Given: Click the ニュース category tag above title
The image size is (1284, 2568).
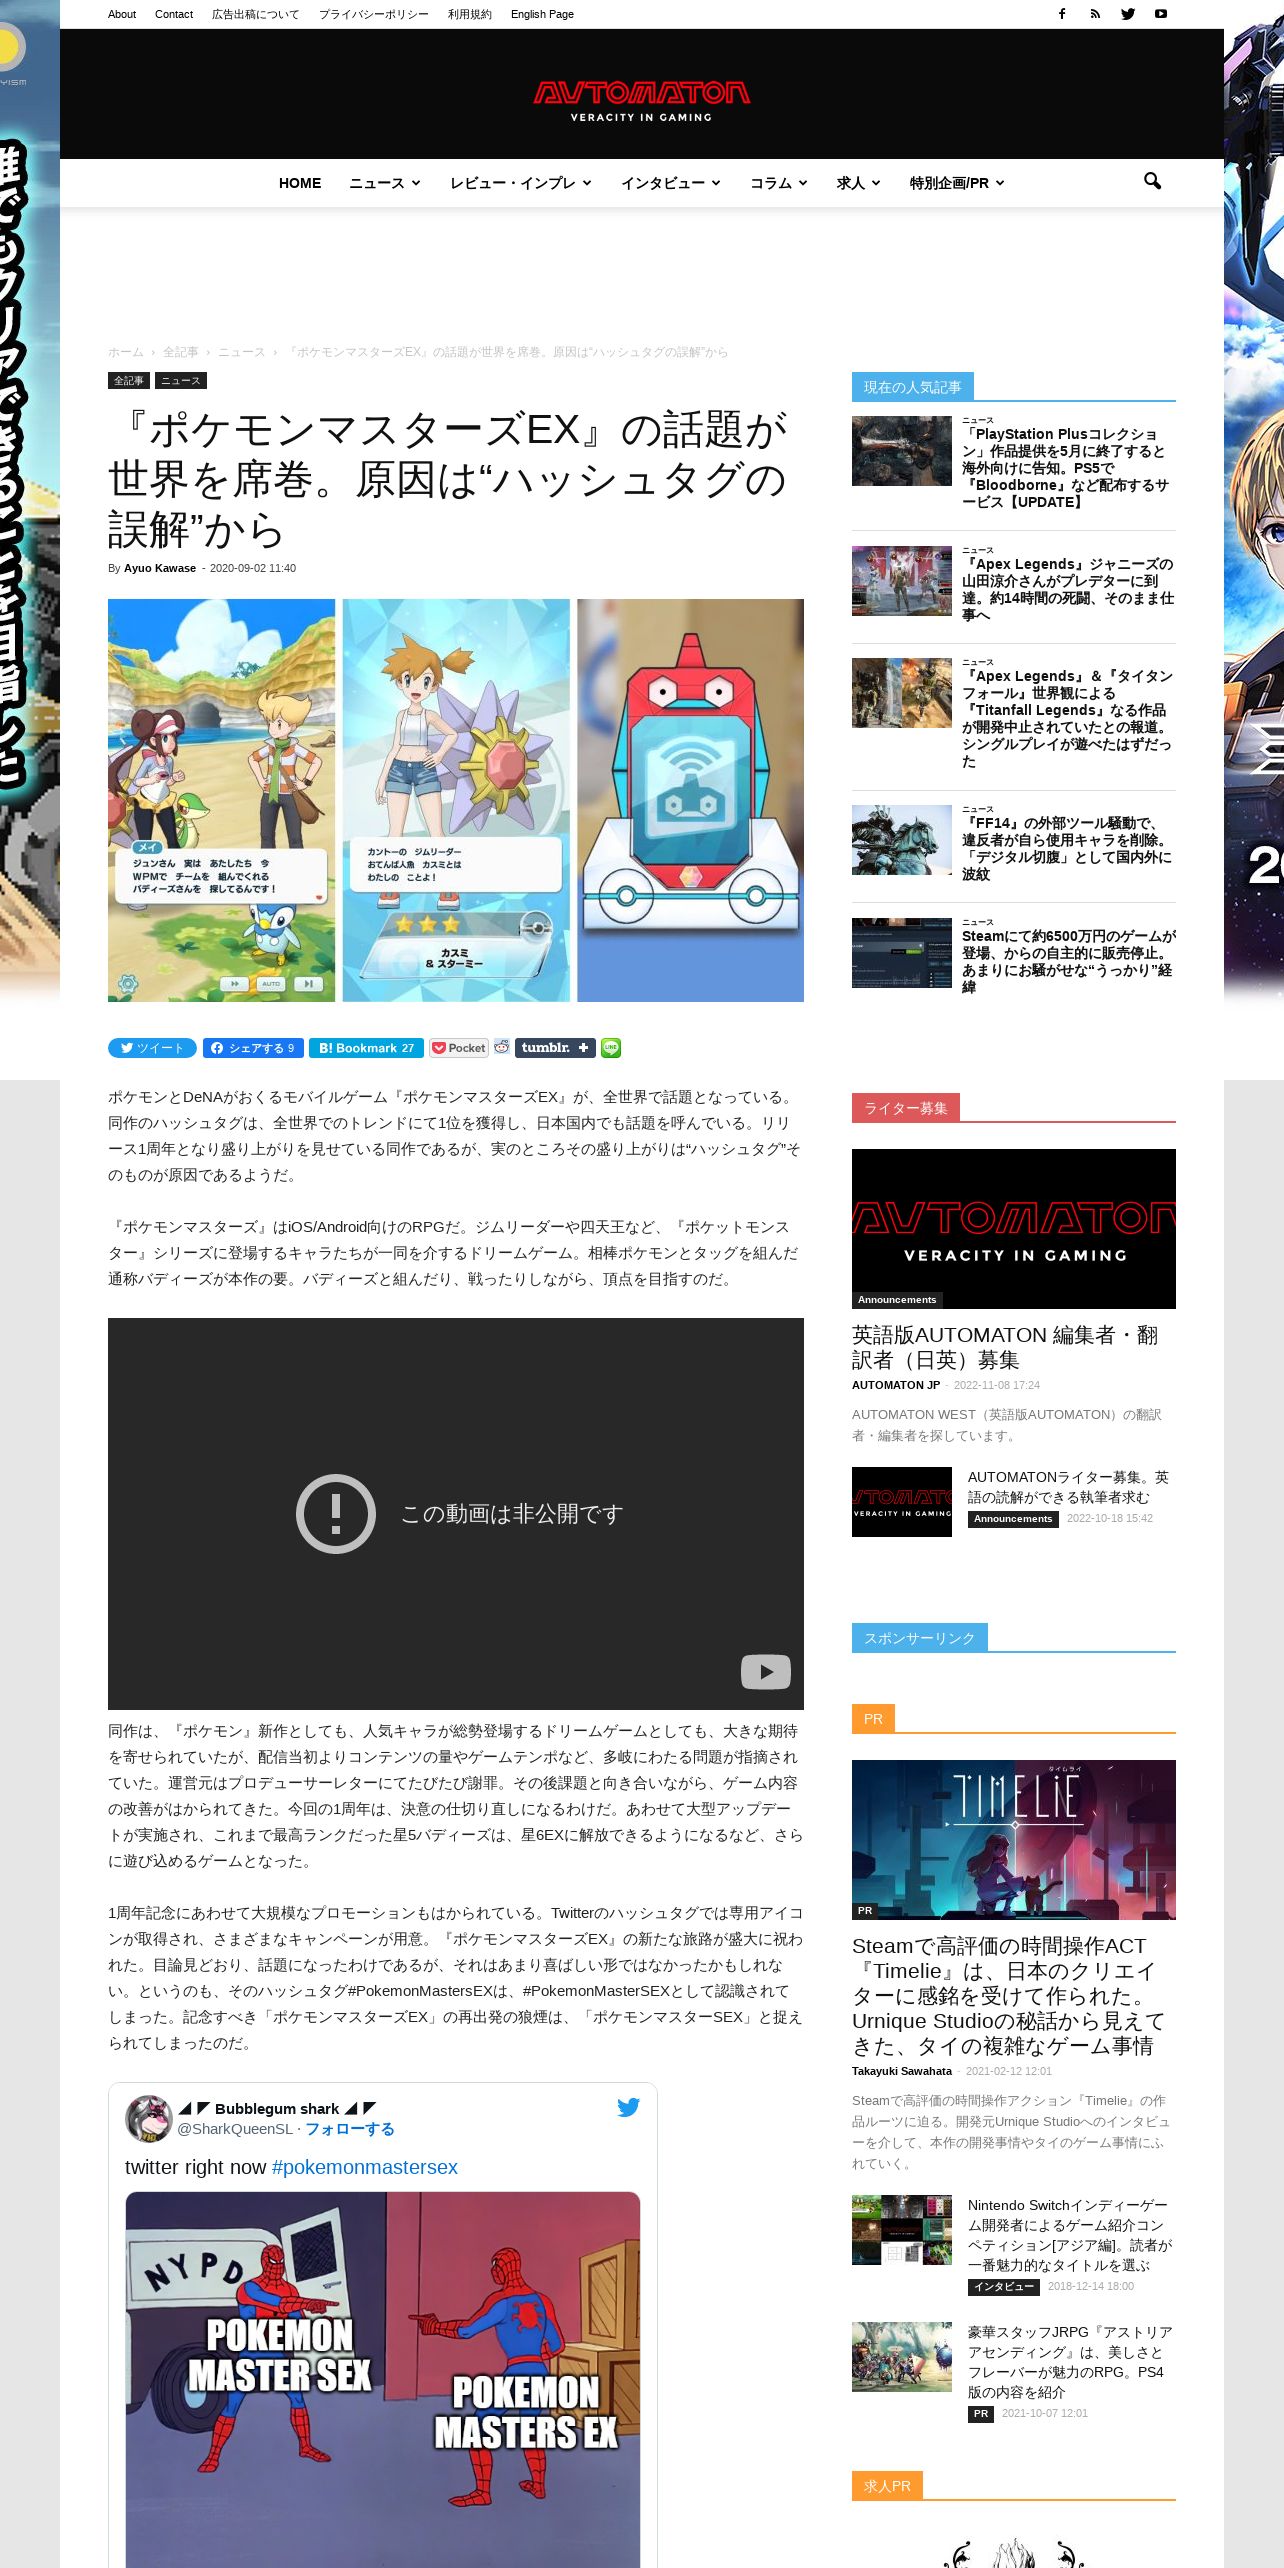Looking at the screenshot, I should (181, 380).
